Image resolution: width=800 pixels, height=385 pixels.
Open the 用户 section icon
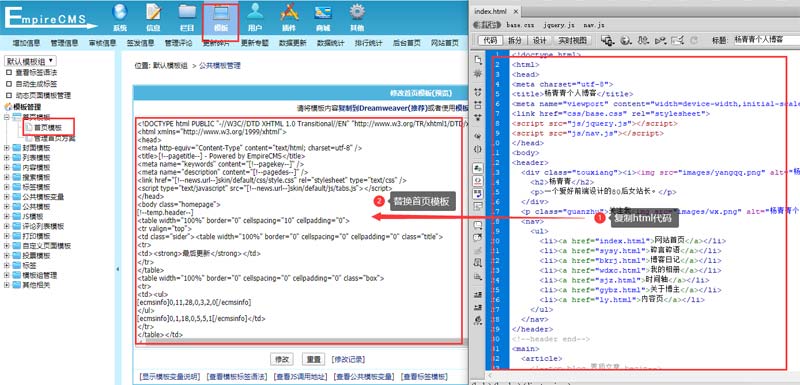click(255, 17)
